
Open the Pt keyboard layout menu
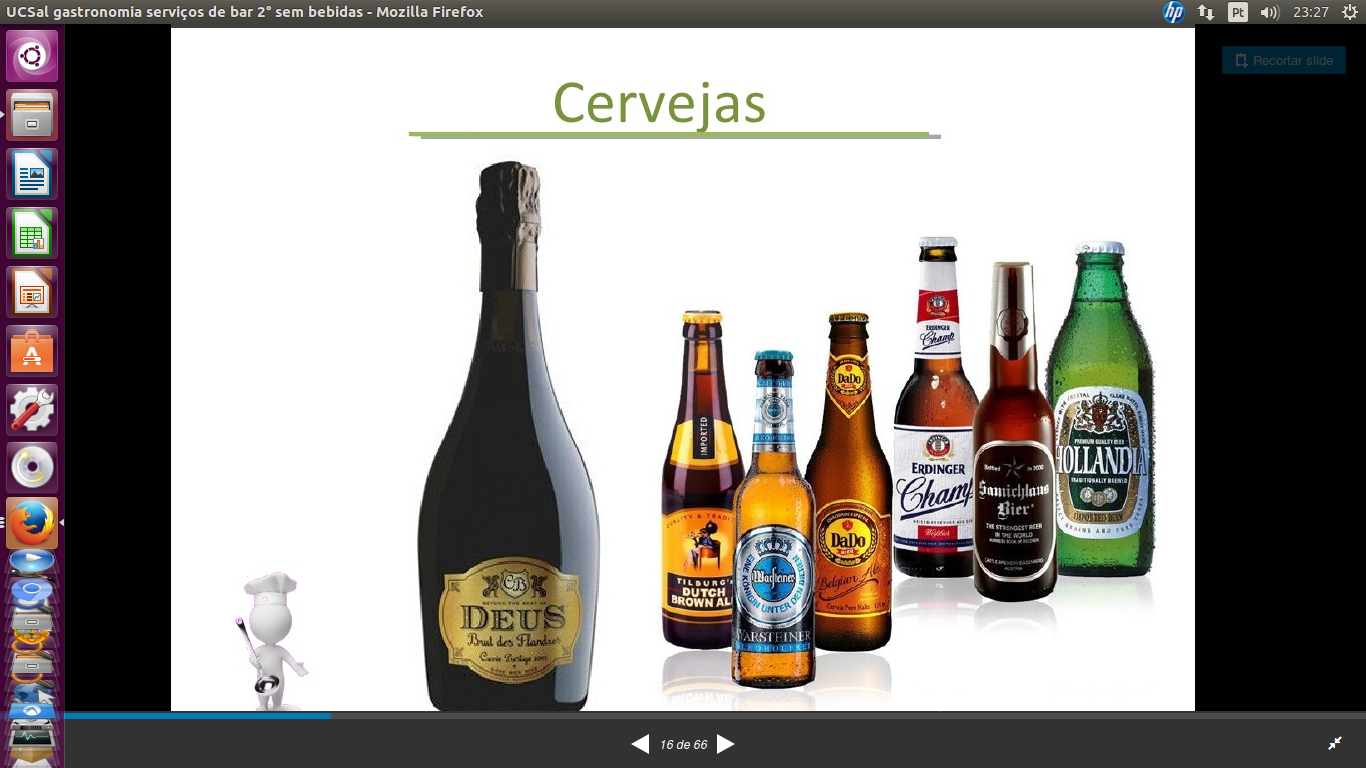[1238, 12]
